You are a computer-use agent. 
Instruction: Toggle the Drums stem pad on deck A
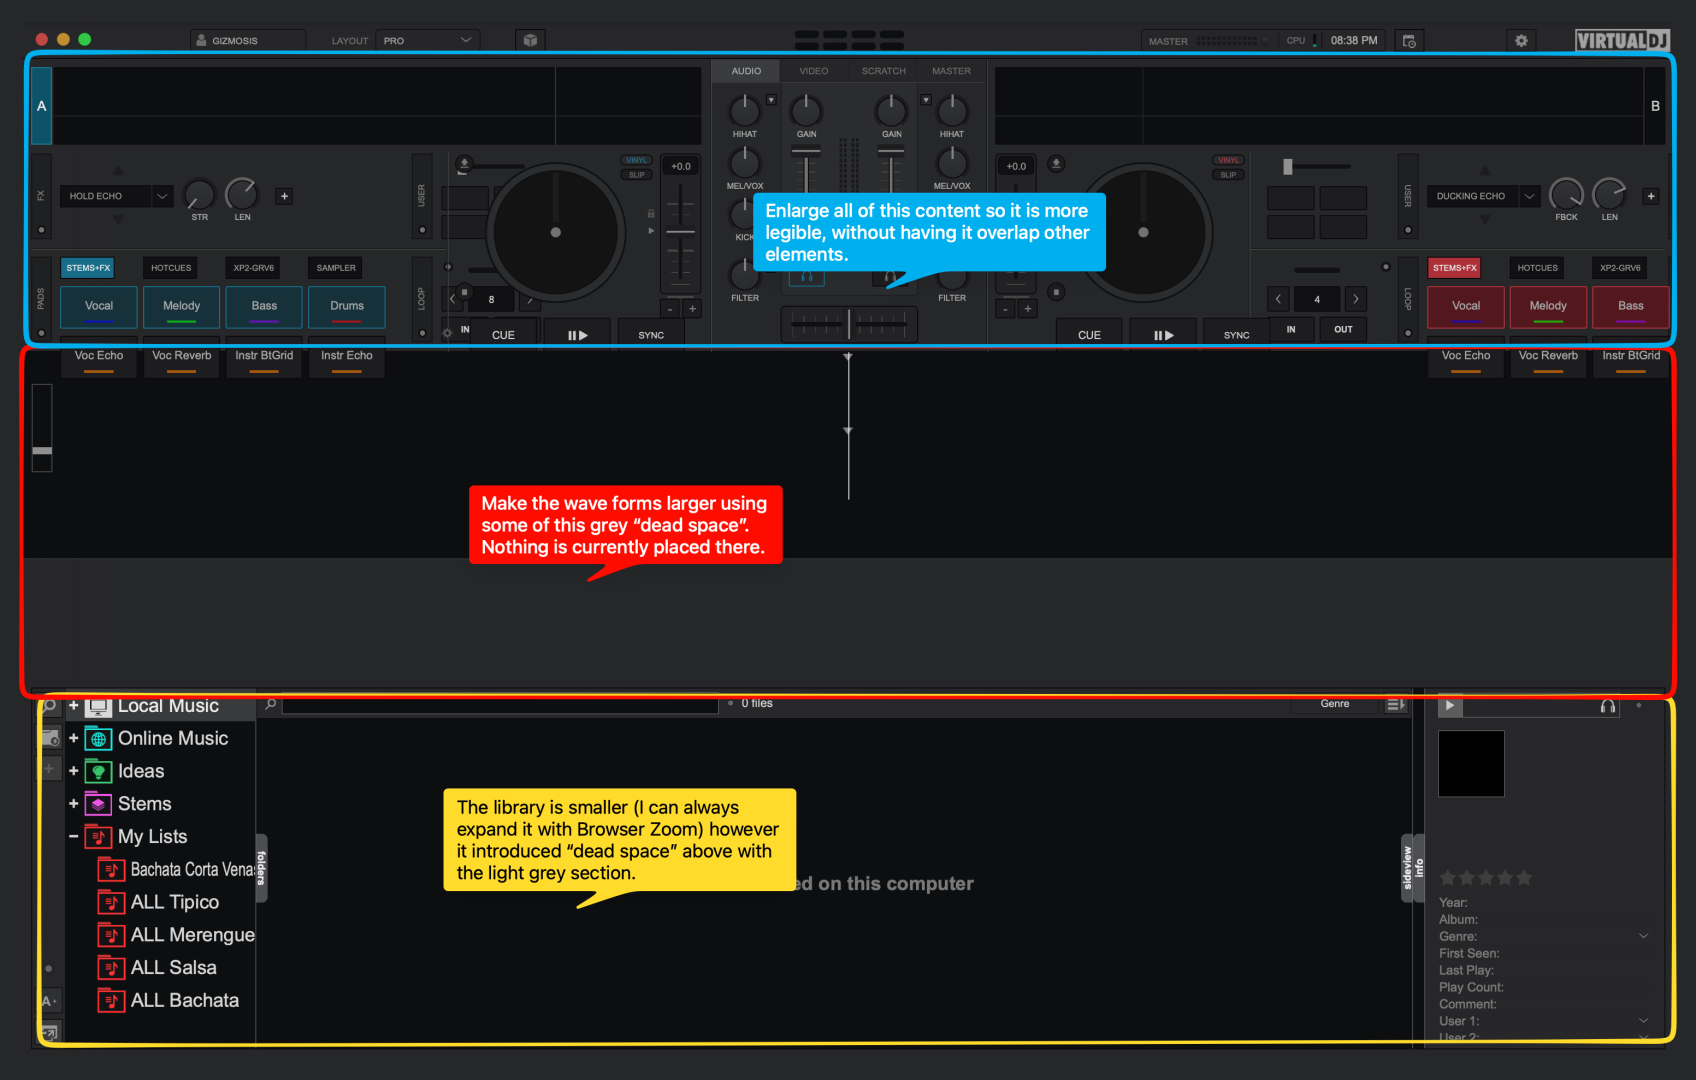coord(347,307)
